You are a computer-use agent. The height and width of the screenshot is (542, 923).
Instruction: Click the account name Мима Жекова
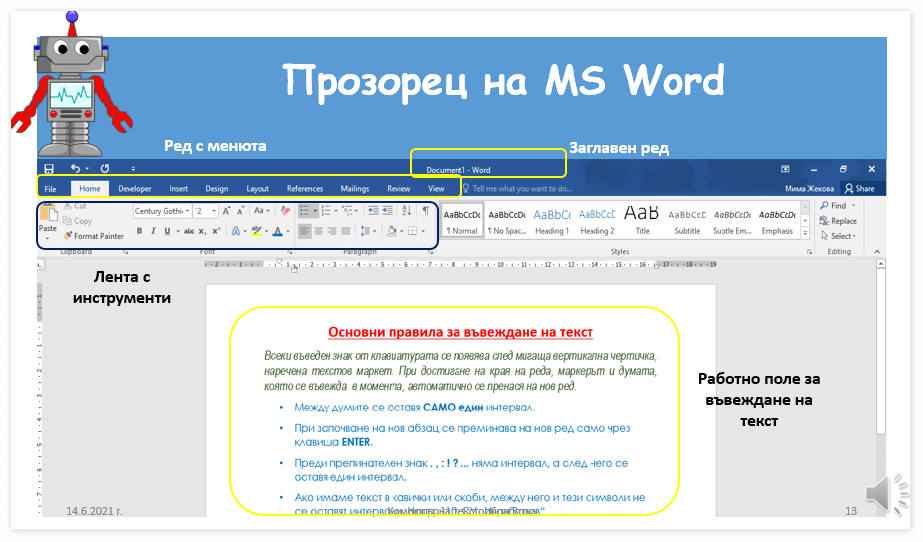tap(809, 189)
